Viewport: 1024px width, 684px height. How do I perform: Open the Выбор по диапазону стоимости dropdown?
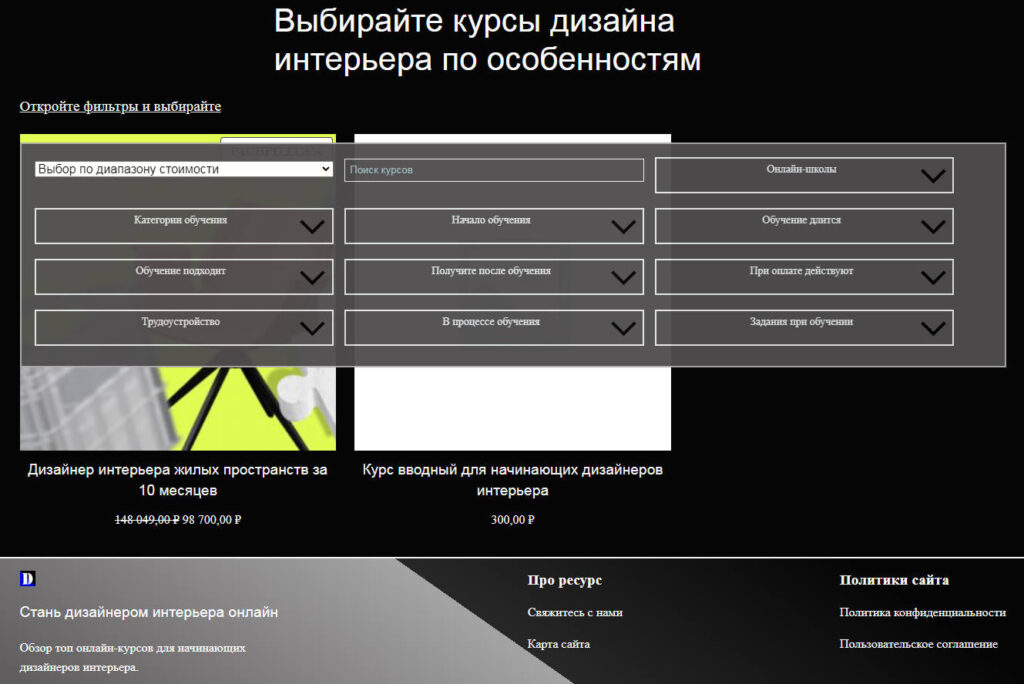pos(183,170)
